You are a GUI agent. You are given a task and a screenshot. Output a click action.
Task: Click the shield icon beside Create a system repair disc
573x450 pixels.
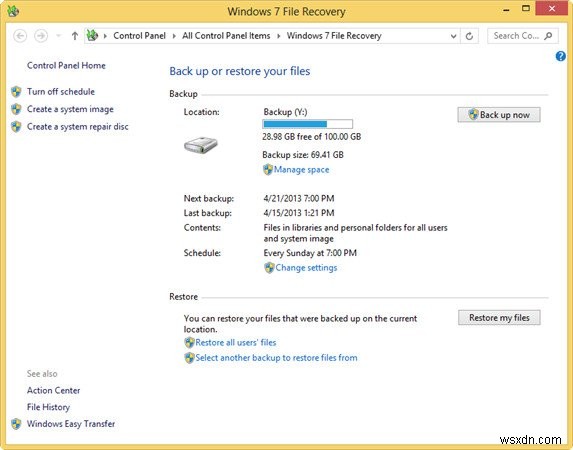tap(16, 126)
